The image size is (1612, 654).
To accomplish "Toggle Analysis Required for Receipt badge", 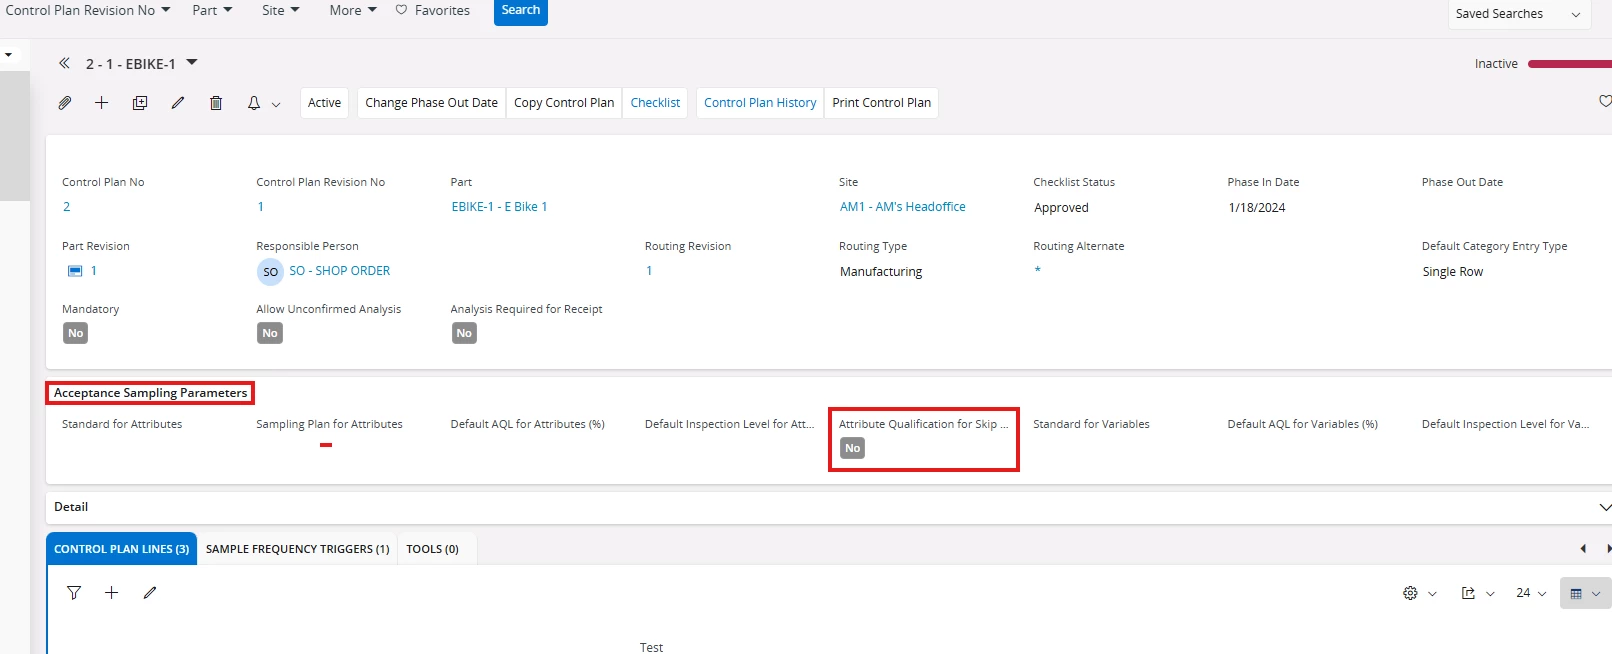I will [x=464, y=333].
